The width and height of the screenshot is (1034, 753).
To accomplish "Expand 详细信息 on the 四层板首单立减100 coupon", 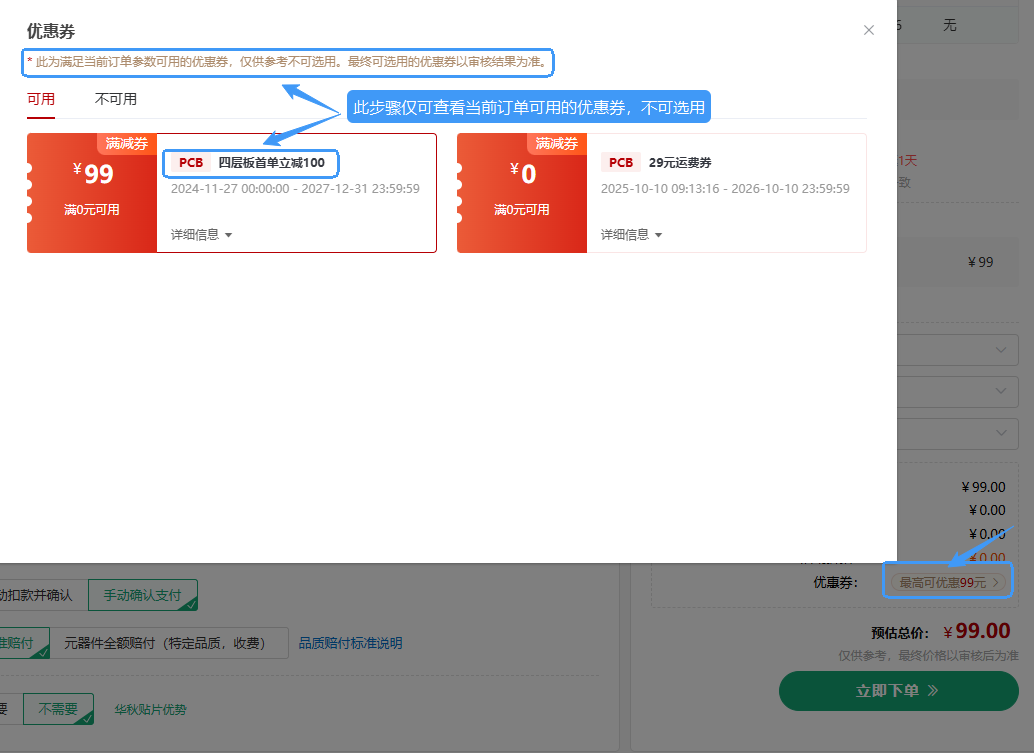I will (201, 235).
